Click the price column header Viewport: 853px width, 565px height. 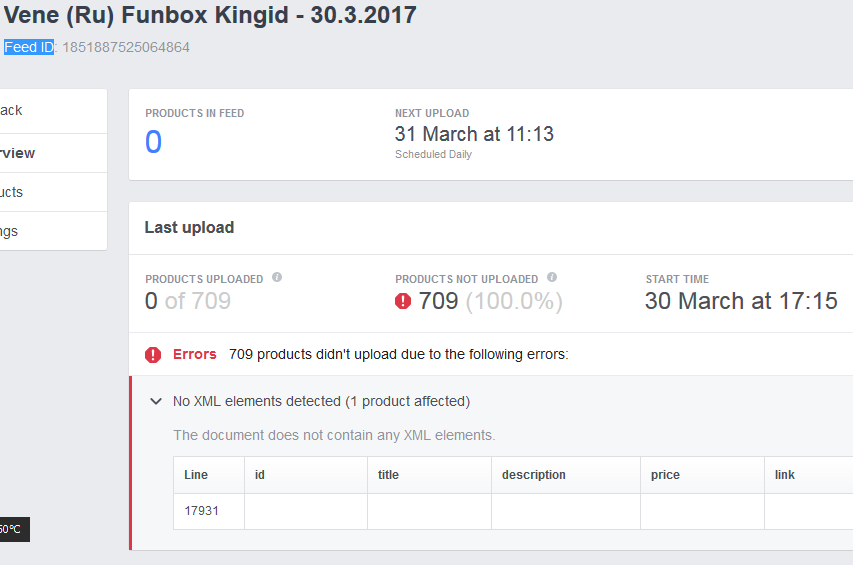tap(665, 475)
